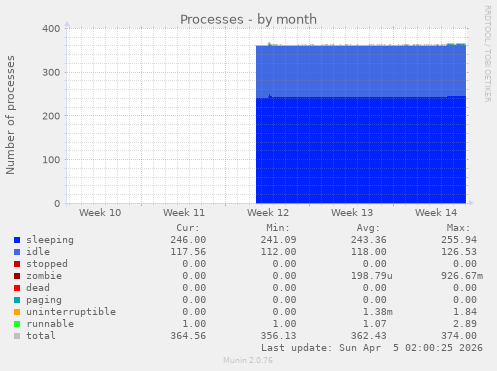497x371 pixels.
Task: Click the 'uninterruptible' legend label
Action: coord(71,312)
